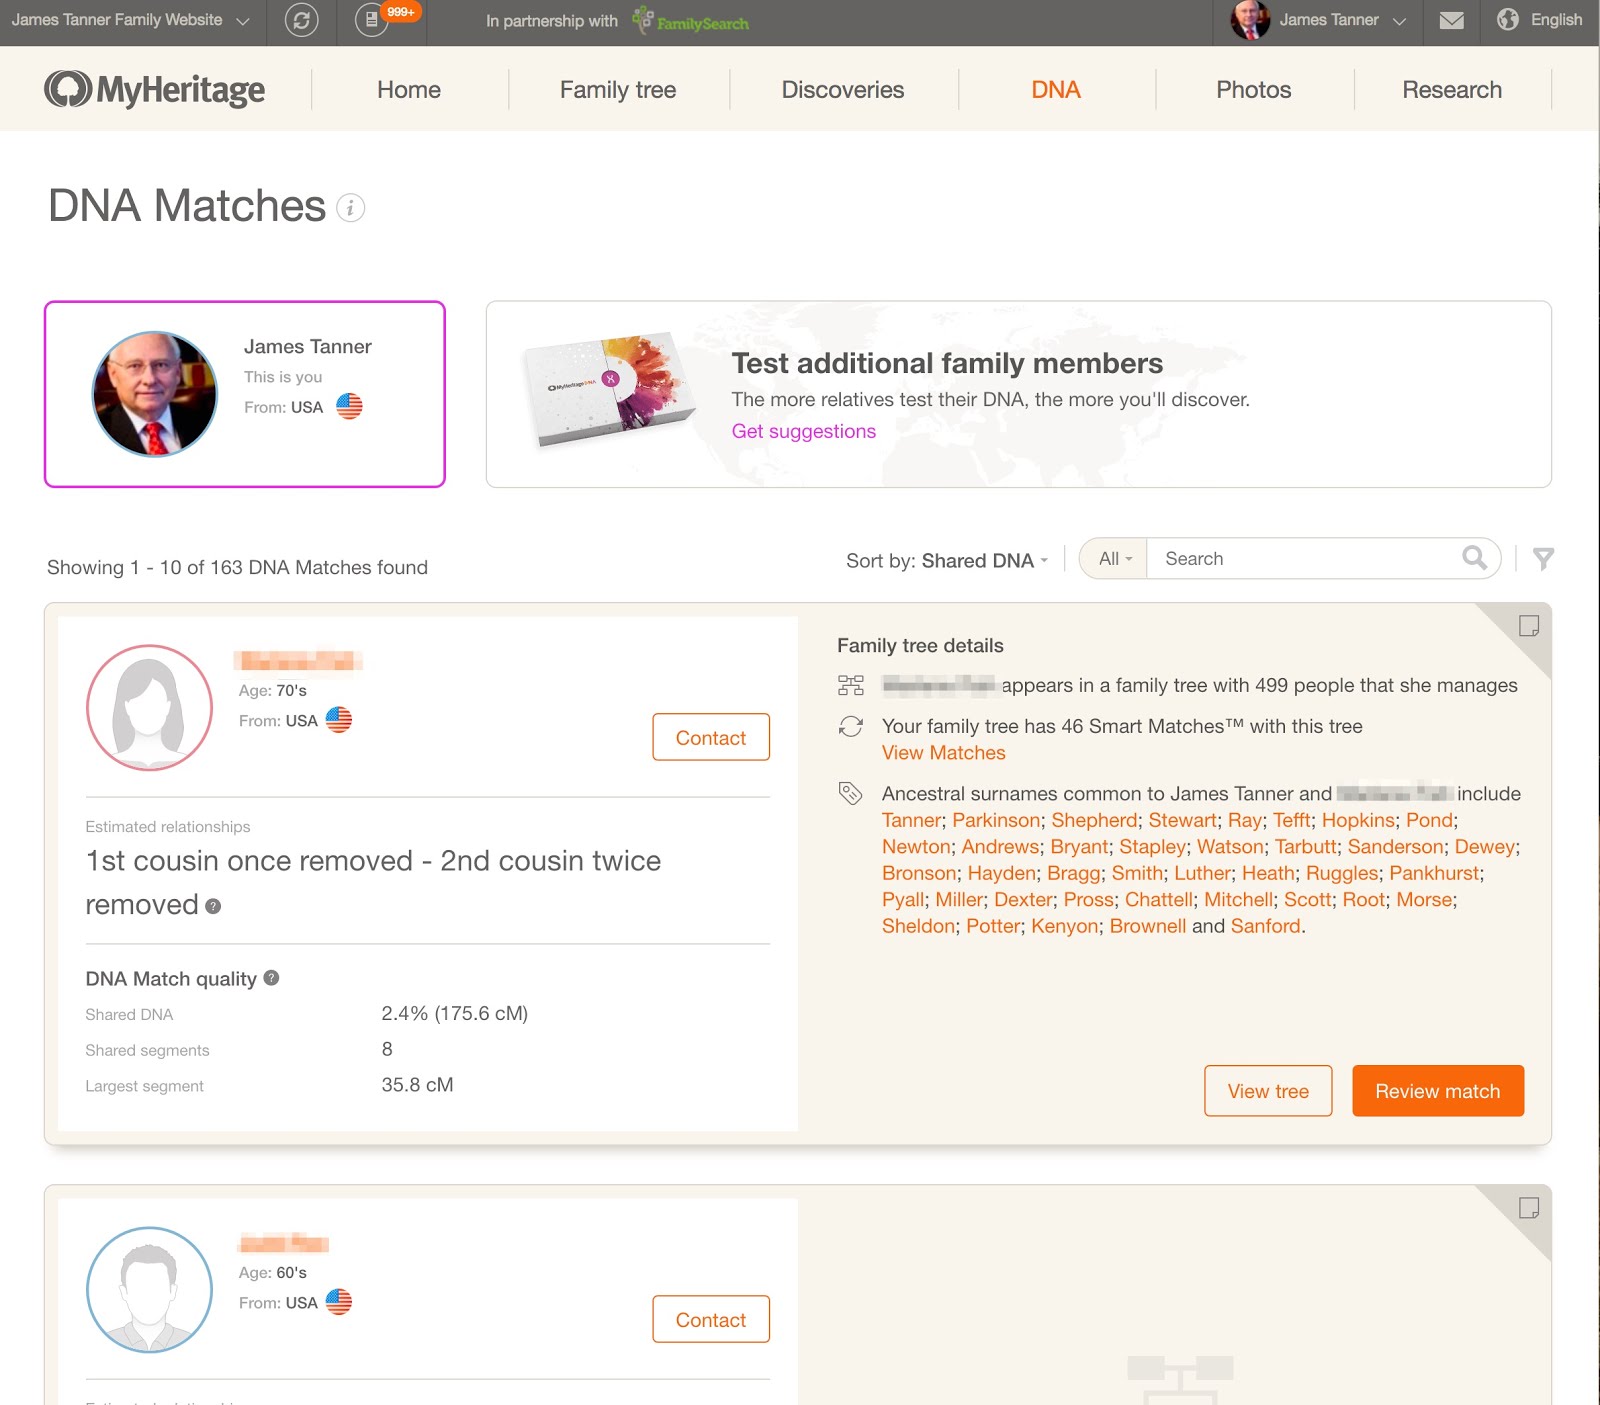Click the Brownell surname link
1600x1405 pixels.
(1147, 926)
